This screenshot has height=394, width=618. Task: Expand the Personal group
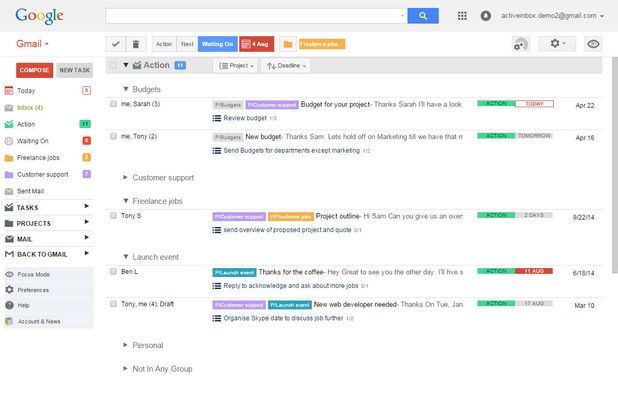pyautogui.click(x=125, y=345)
